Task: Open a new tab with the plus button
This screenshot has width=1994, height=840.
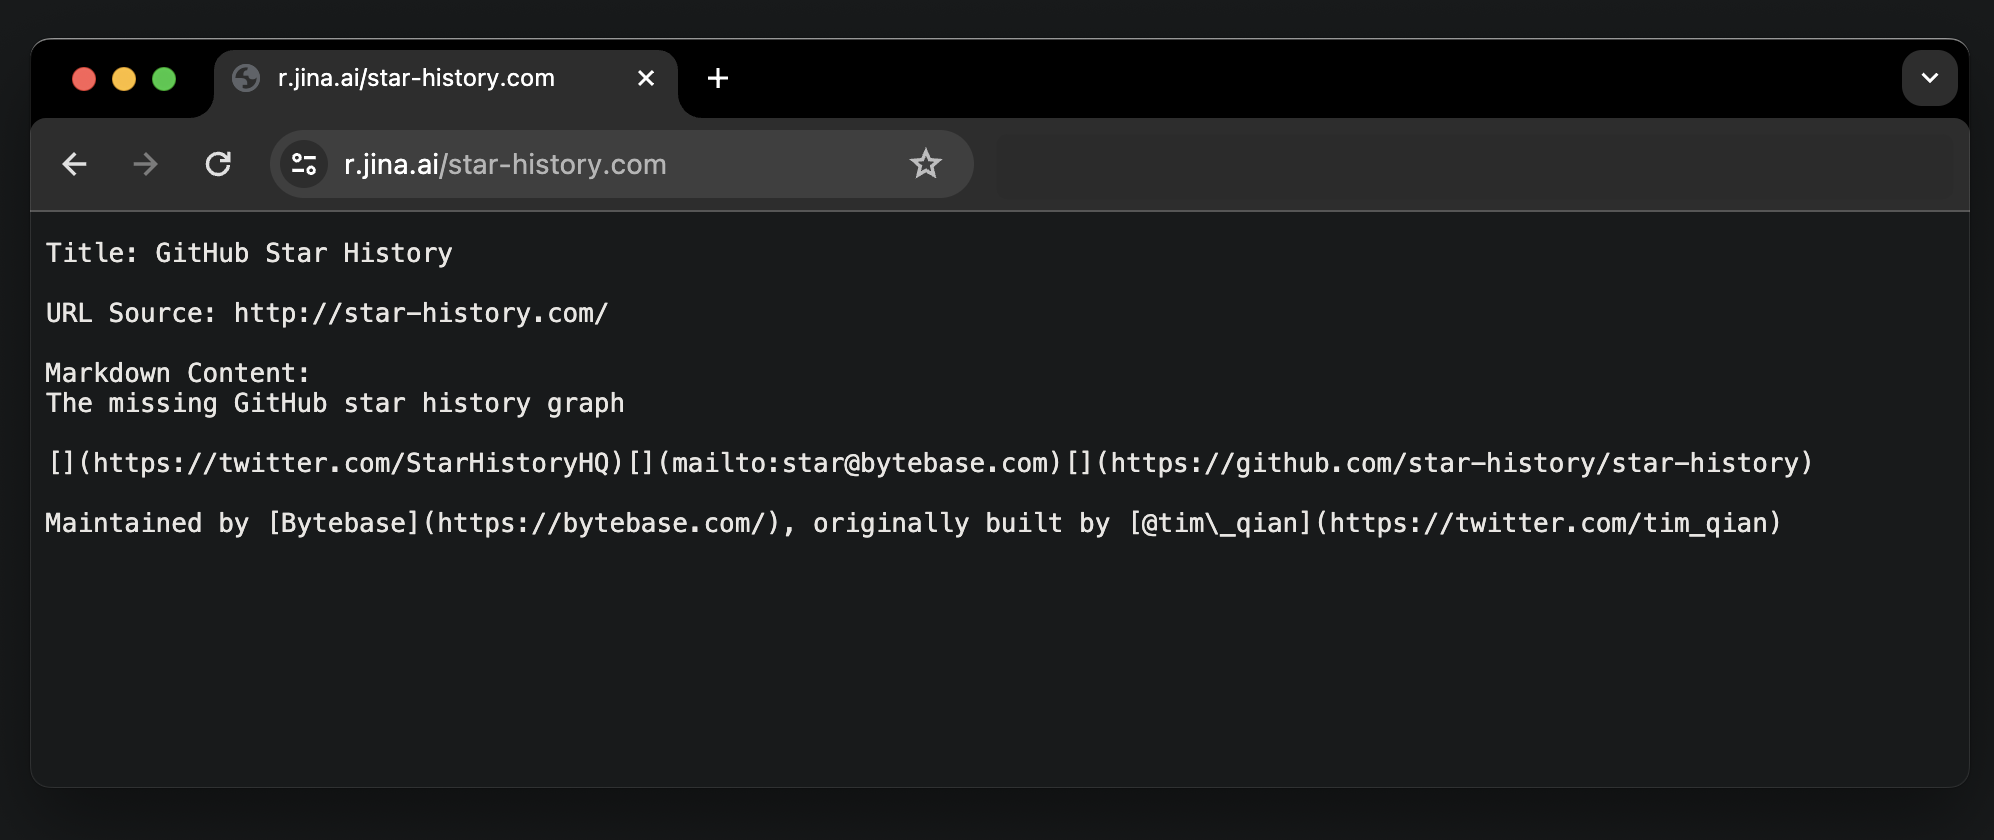Action: pos(718,78)
